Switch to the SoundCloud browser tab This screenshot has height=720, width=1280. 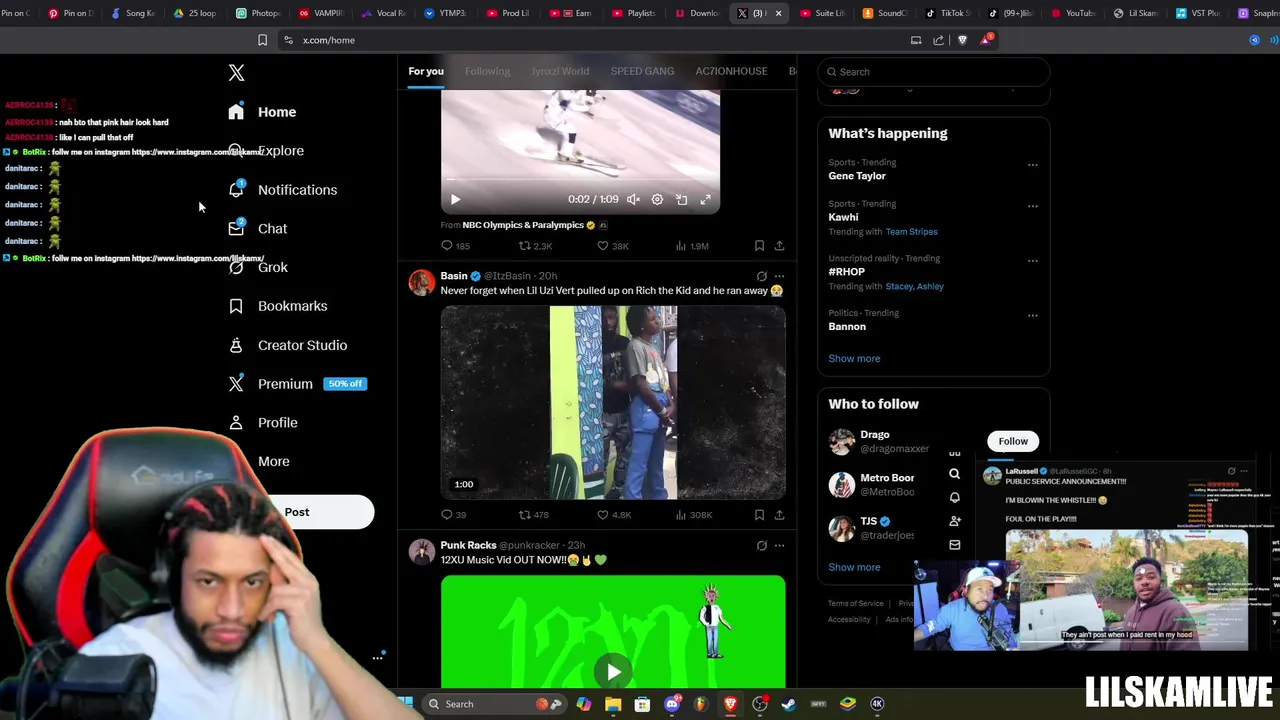tap(885, 13)
